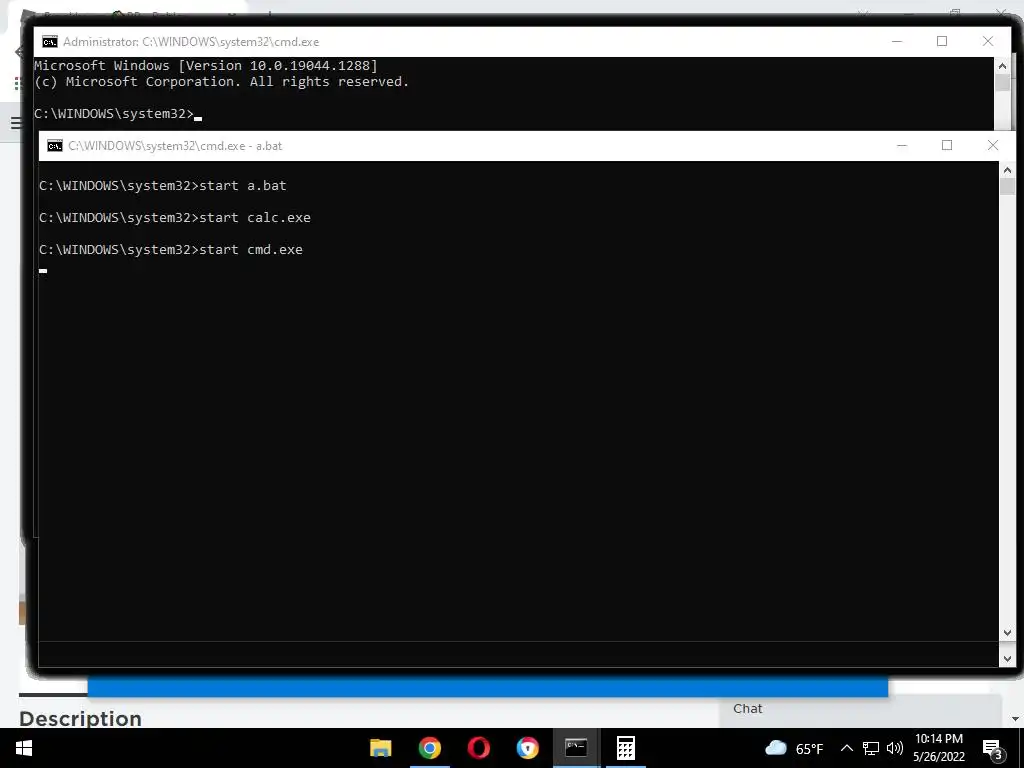Maximize the cmd.exe - a.bat window
The height and width of the screenshot is (768, 1024).
coord(947,145)
